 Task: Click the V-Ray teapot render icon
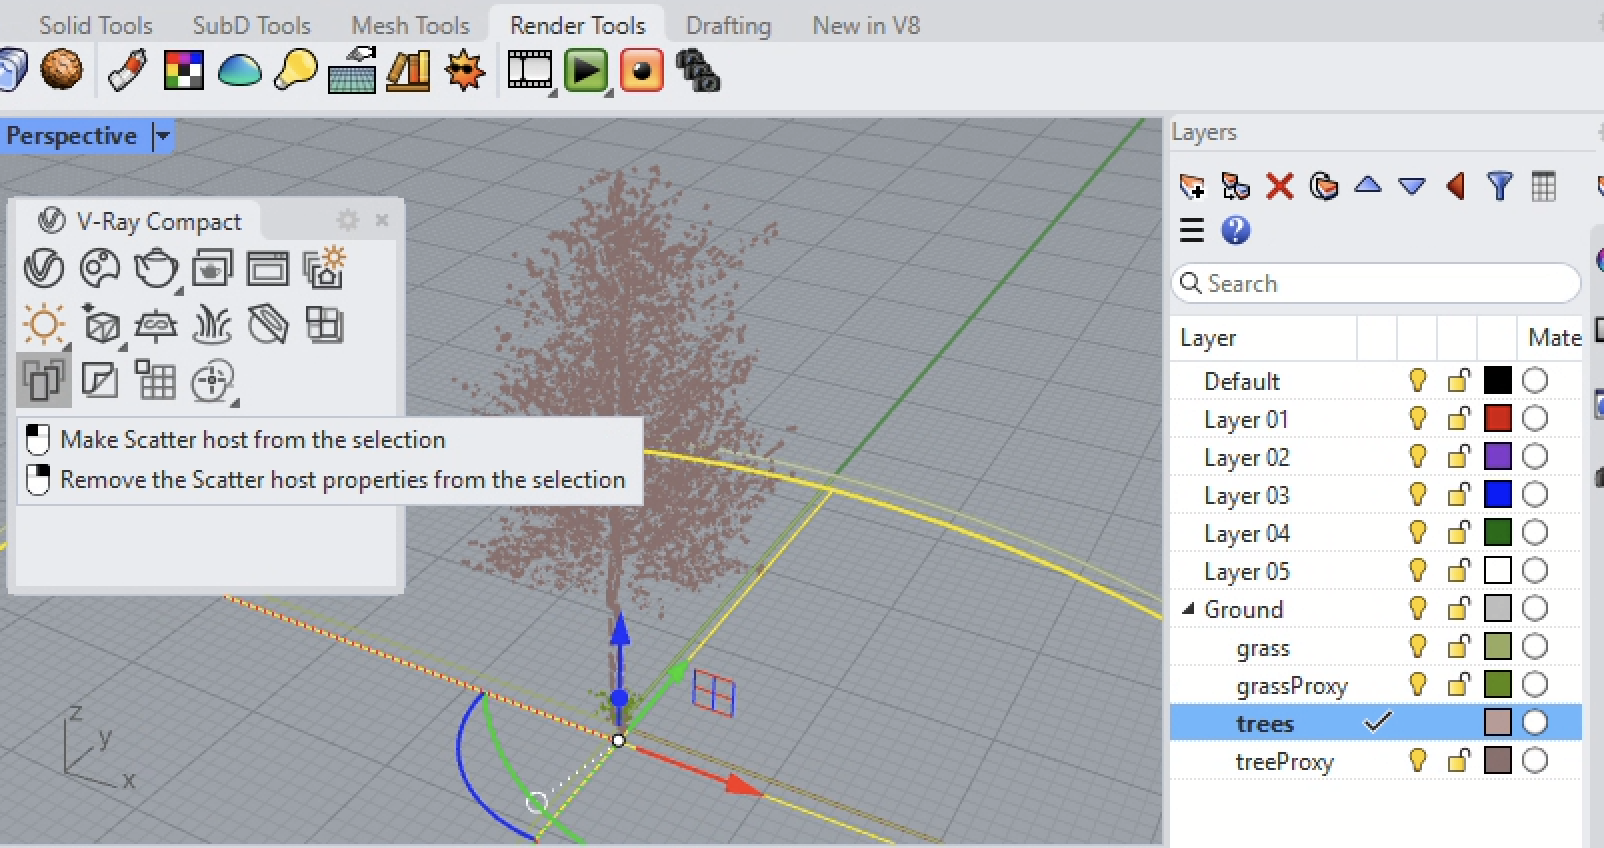click(x=156, y=269)
